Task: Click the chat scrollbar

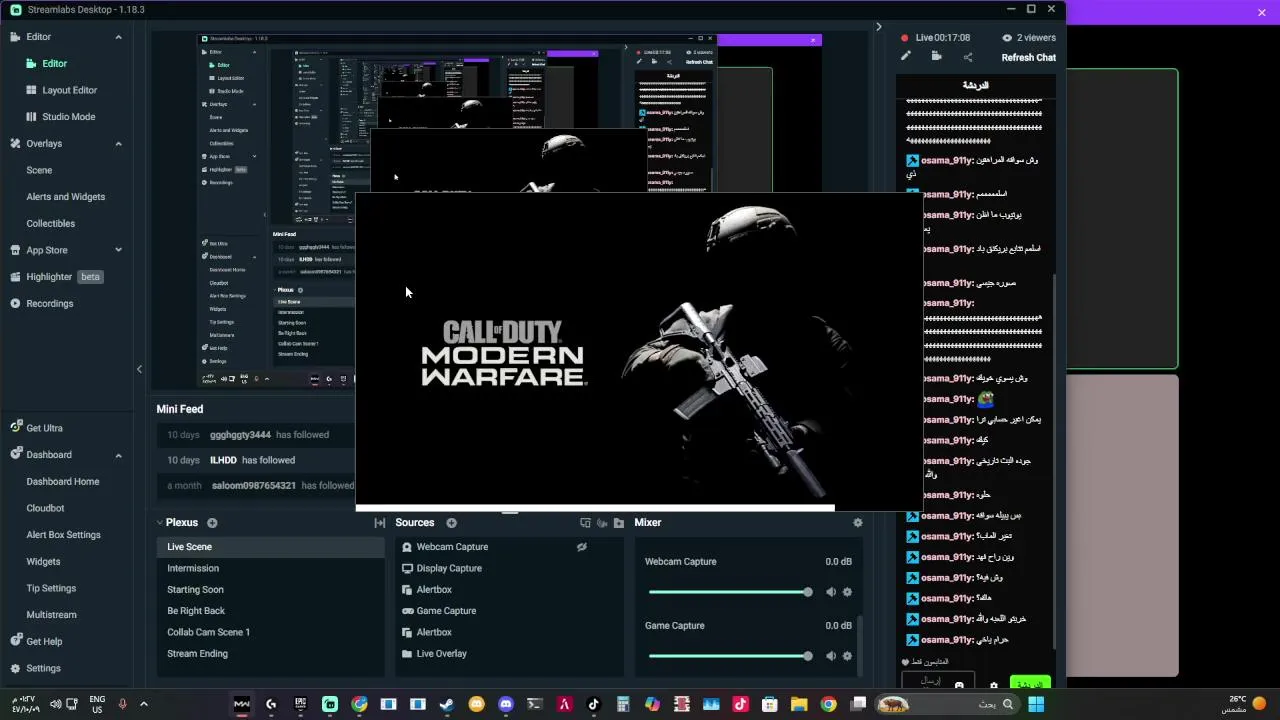Action: coord(1056,460)
